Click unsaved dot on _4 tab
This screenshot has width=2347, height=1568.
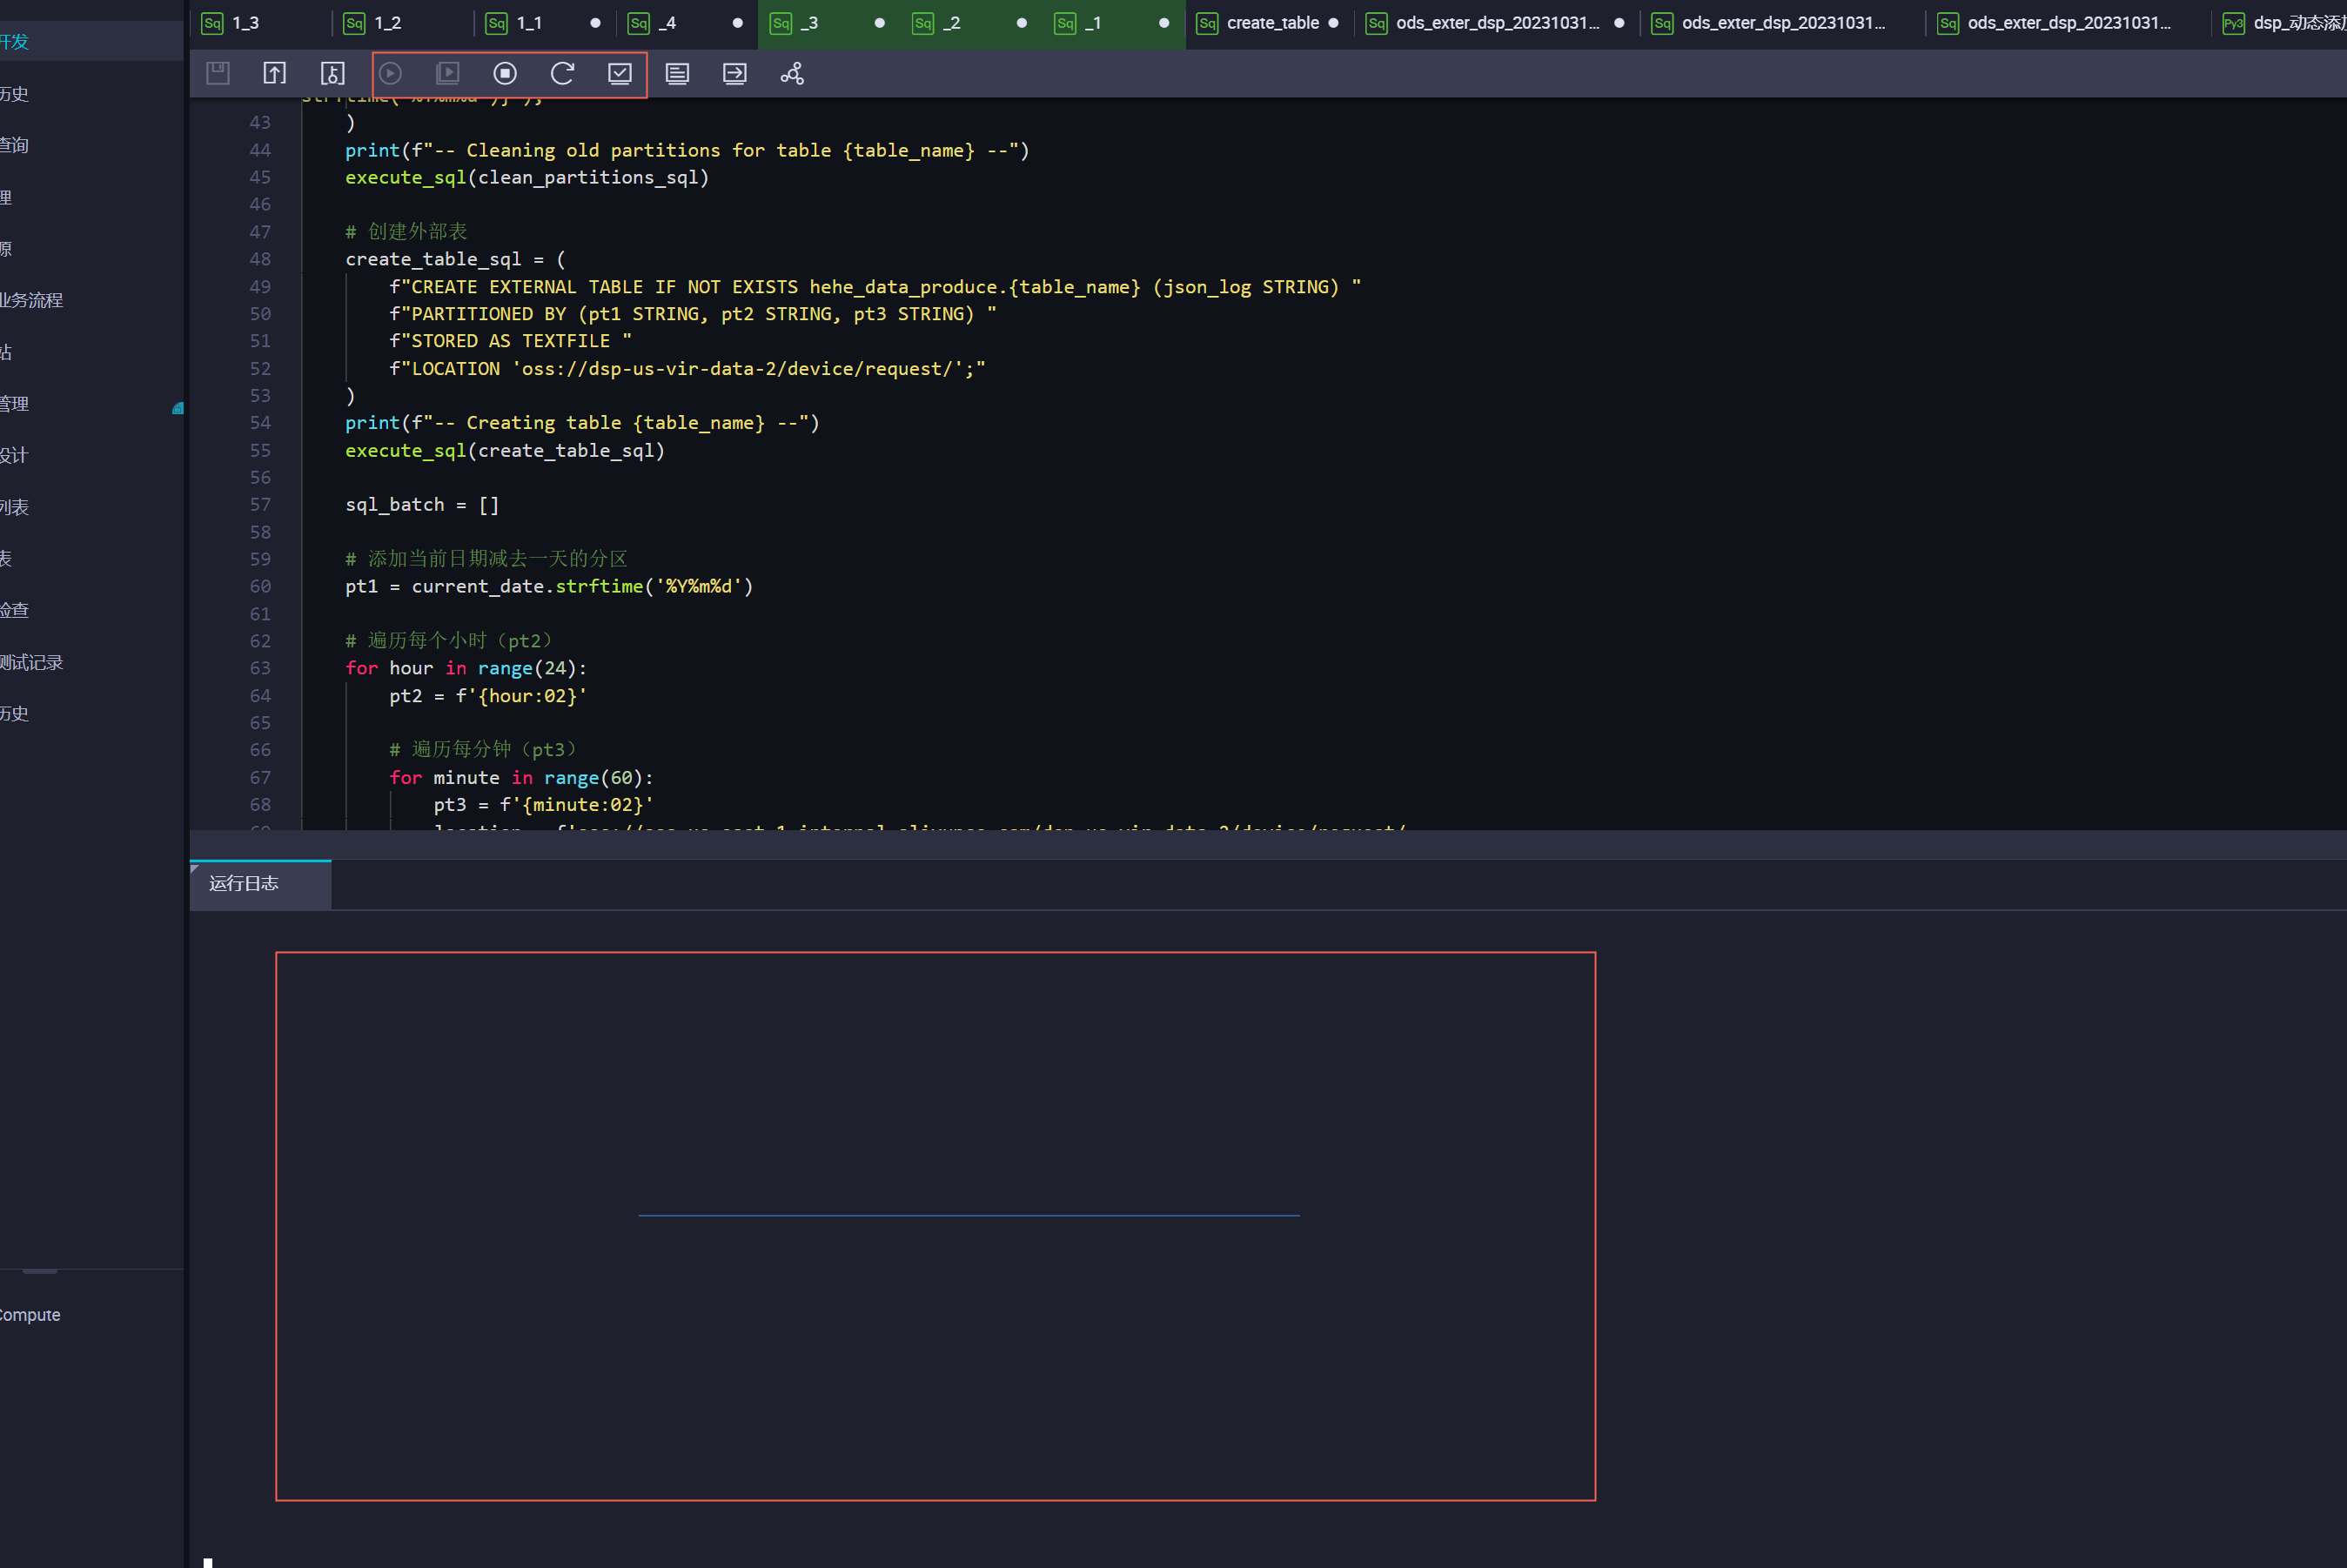pyautogui.click(x=738, y=23)
